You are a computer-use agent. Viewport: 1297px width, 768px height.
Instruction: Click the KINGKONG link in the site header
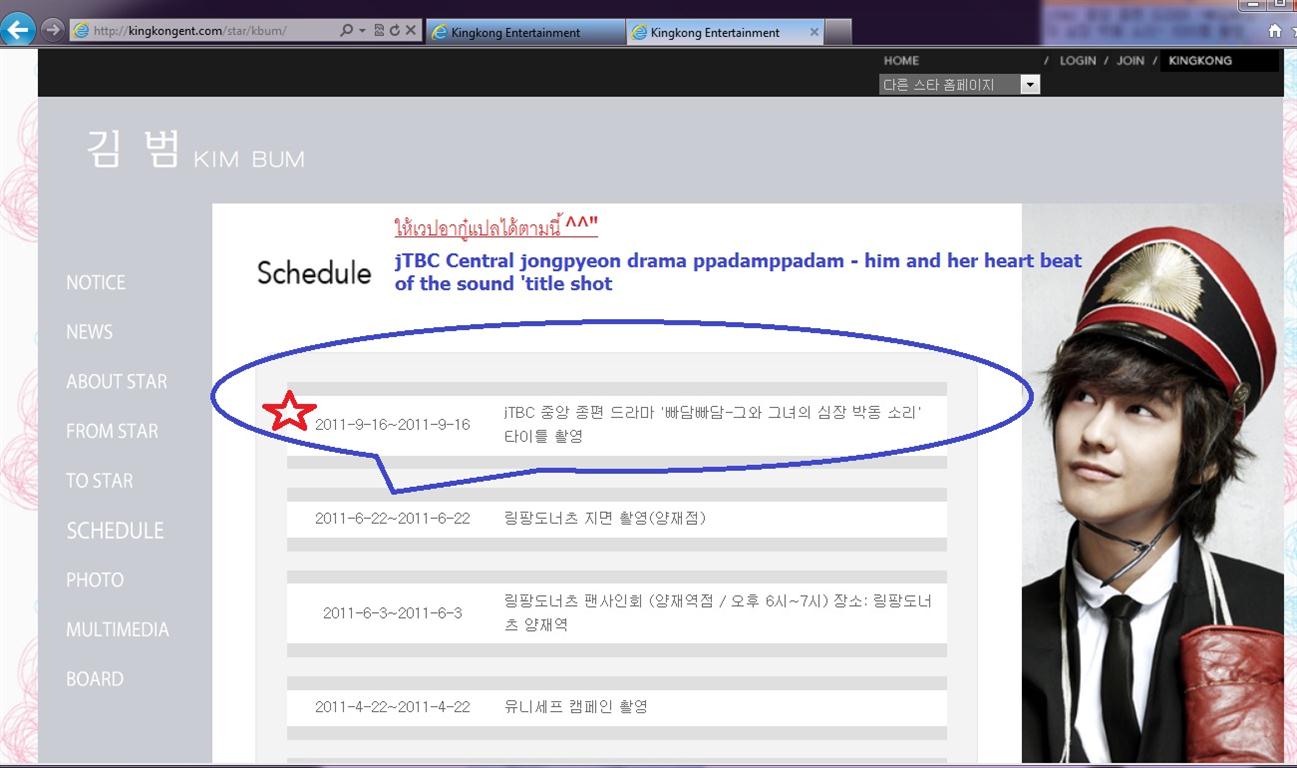(x=1200, y=61)
